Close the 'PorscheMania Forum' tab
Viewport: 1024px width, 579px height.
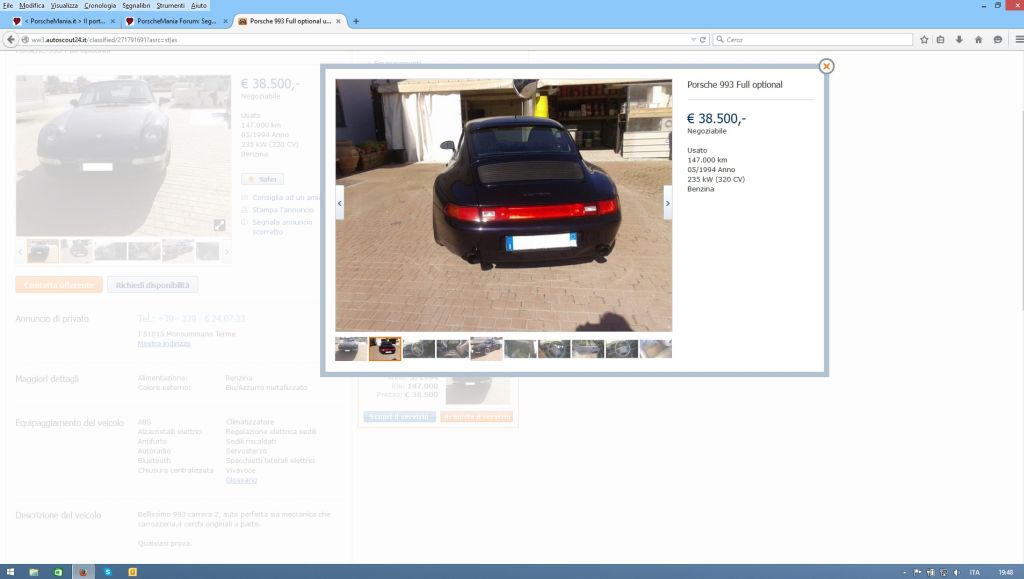tap(225, 21)
